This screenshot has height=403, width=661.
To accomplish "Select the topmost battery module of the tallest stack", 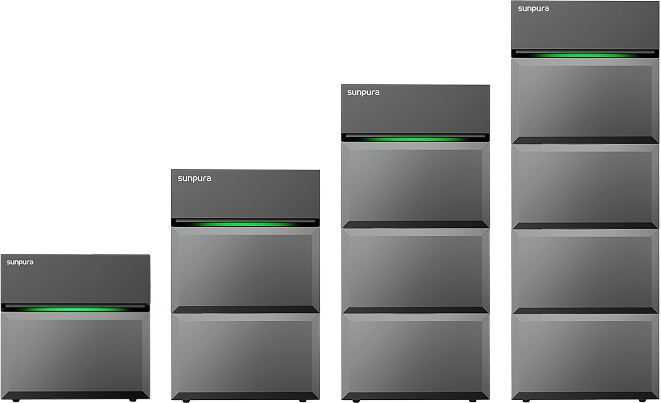I will [x=586, y=99].
